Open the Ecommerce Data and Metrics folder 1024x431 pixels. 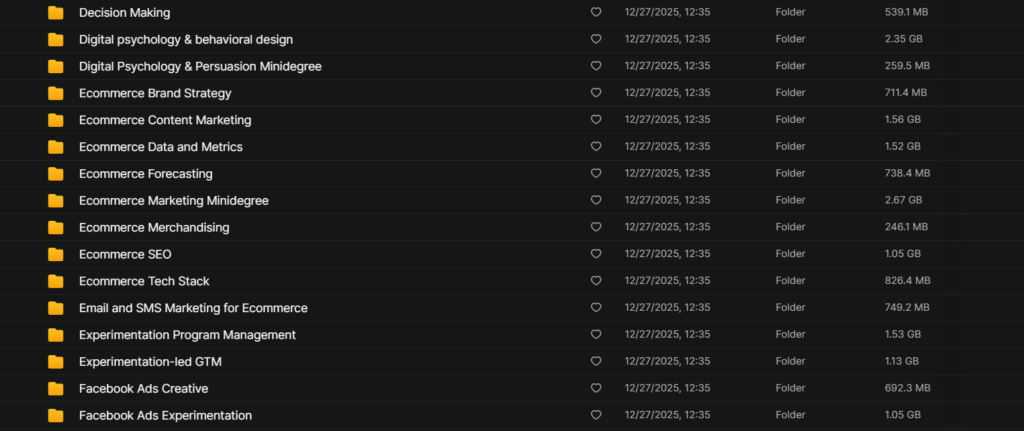point(160,147)
